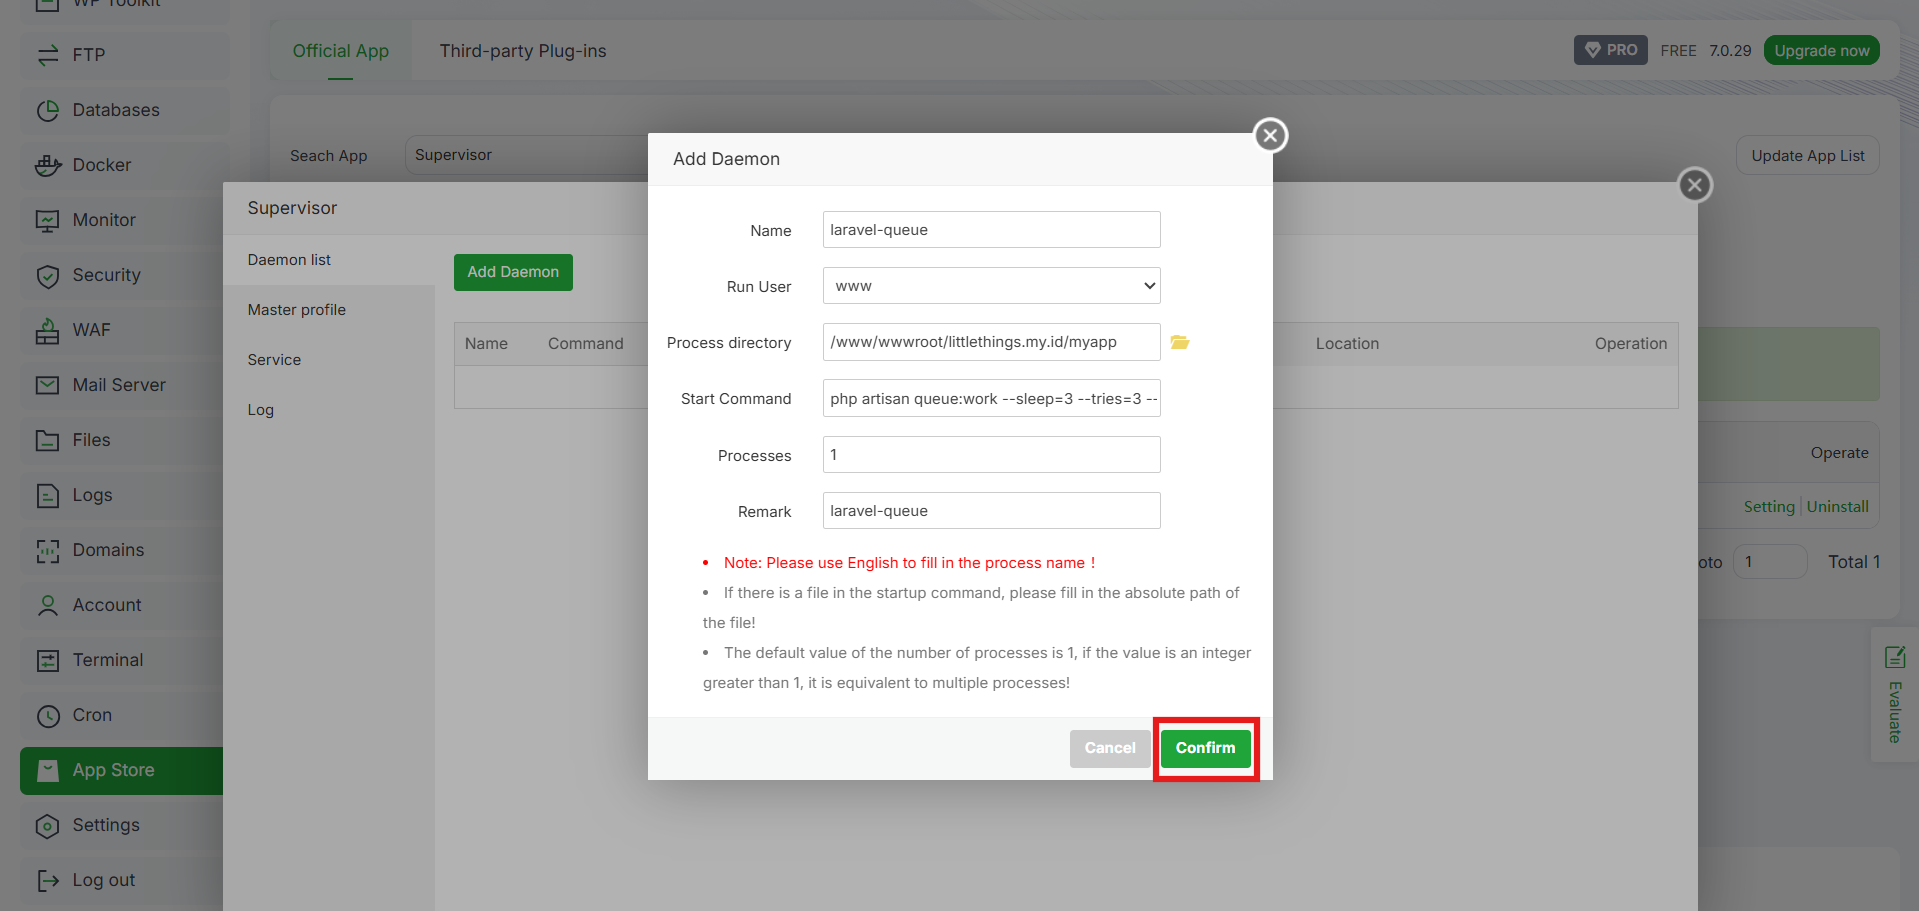Open the Monitor chart icon
The height and width of the screenshot is (911, 1919).
coord(47,220)
